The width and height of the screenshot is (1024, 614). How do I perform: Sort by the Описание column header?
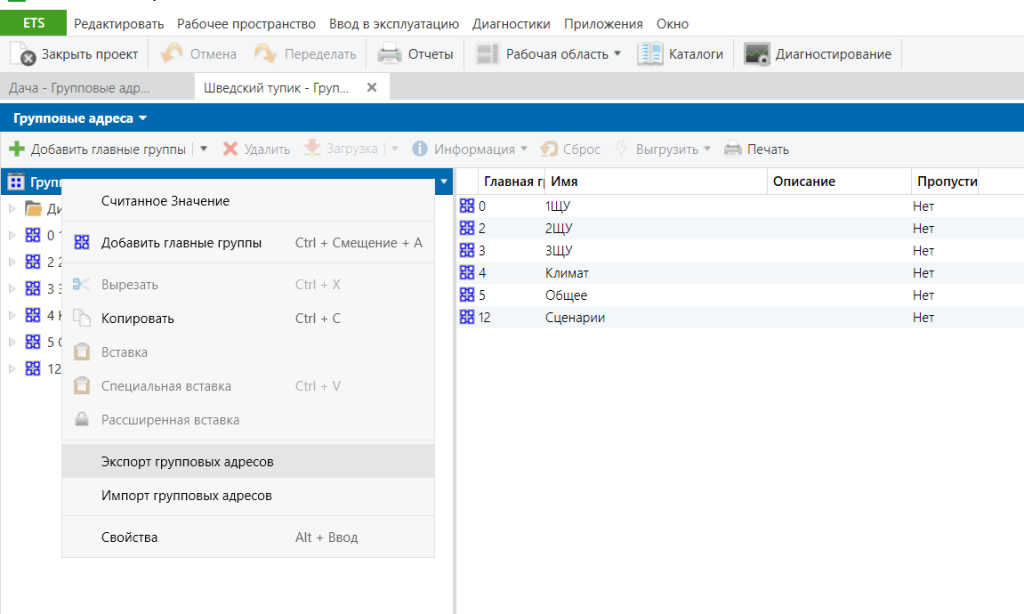click(x=839, y=181)
